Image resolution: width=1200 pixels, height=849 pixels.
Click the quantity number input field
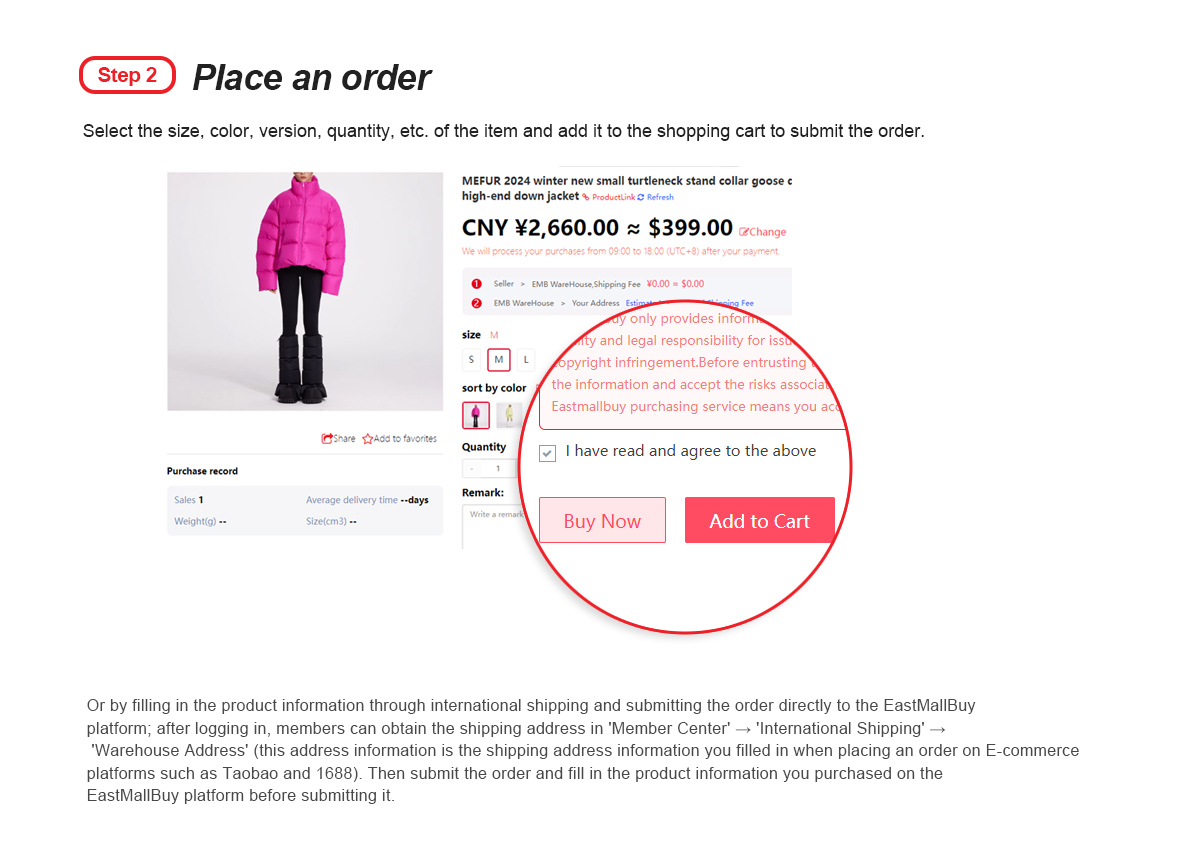pyautogui.click(x=499, y=468)
